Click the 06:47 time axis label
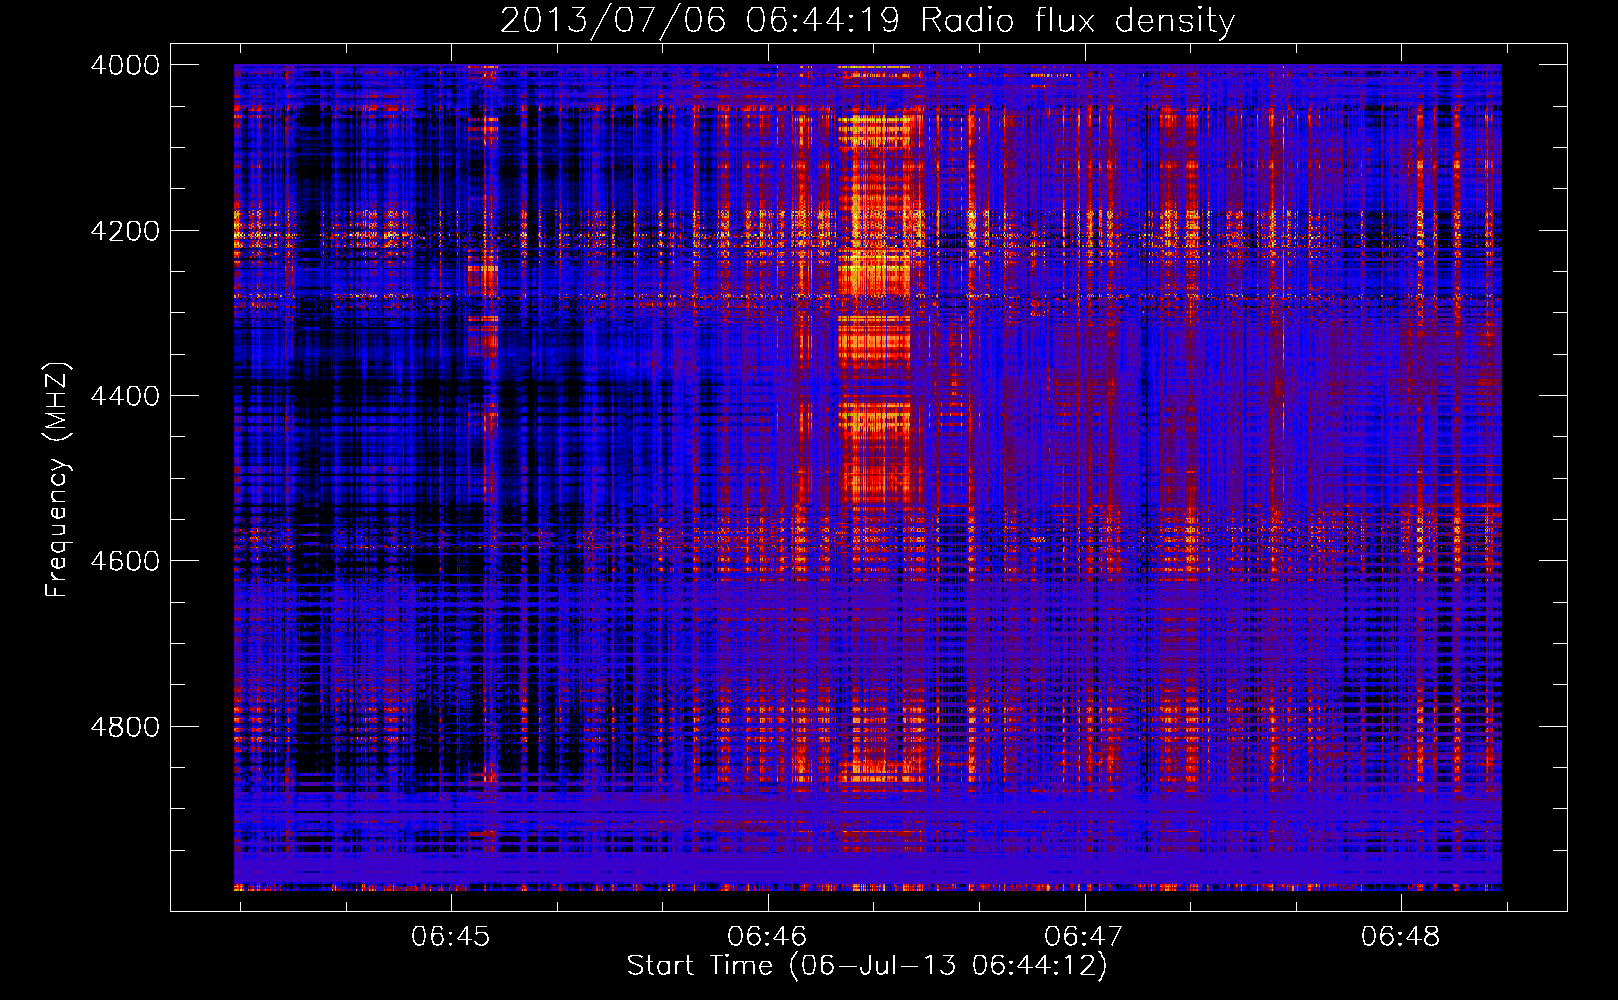The image size is (1618, 1000). coord(1084,936)
